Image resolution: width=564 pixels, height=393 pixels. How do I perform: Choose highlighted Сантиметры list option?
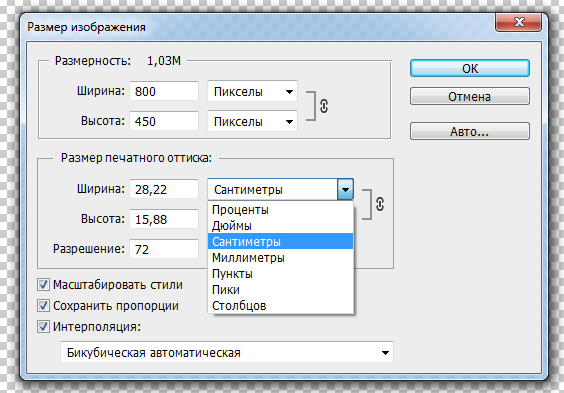point(281,241)
